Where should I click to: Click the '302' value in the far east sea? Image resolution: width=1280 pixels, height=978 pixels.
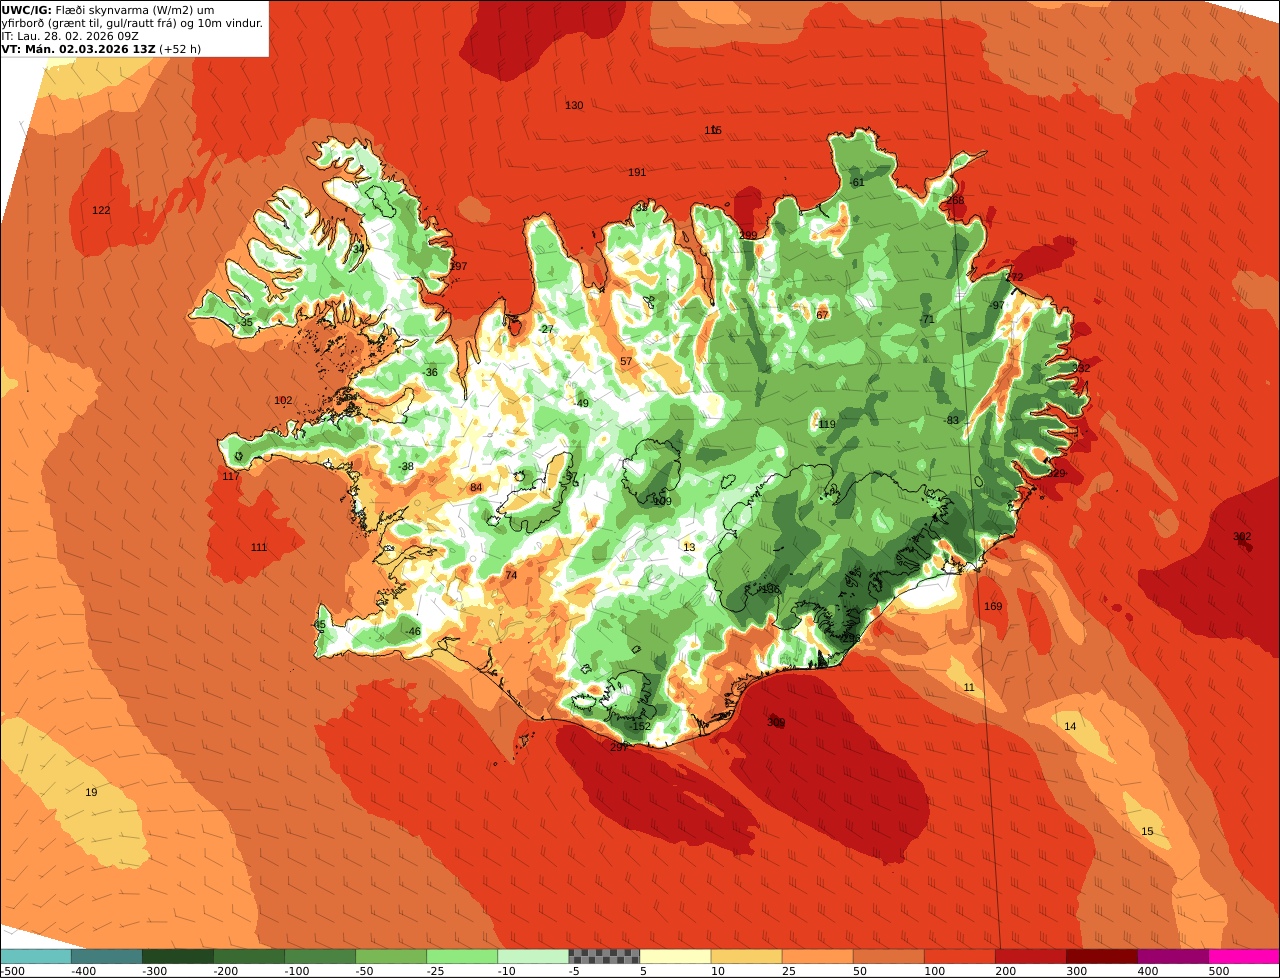point(1242,537)
